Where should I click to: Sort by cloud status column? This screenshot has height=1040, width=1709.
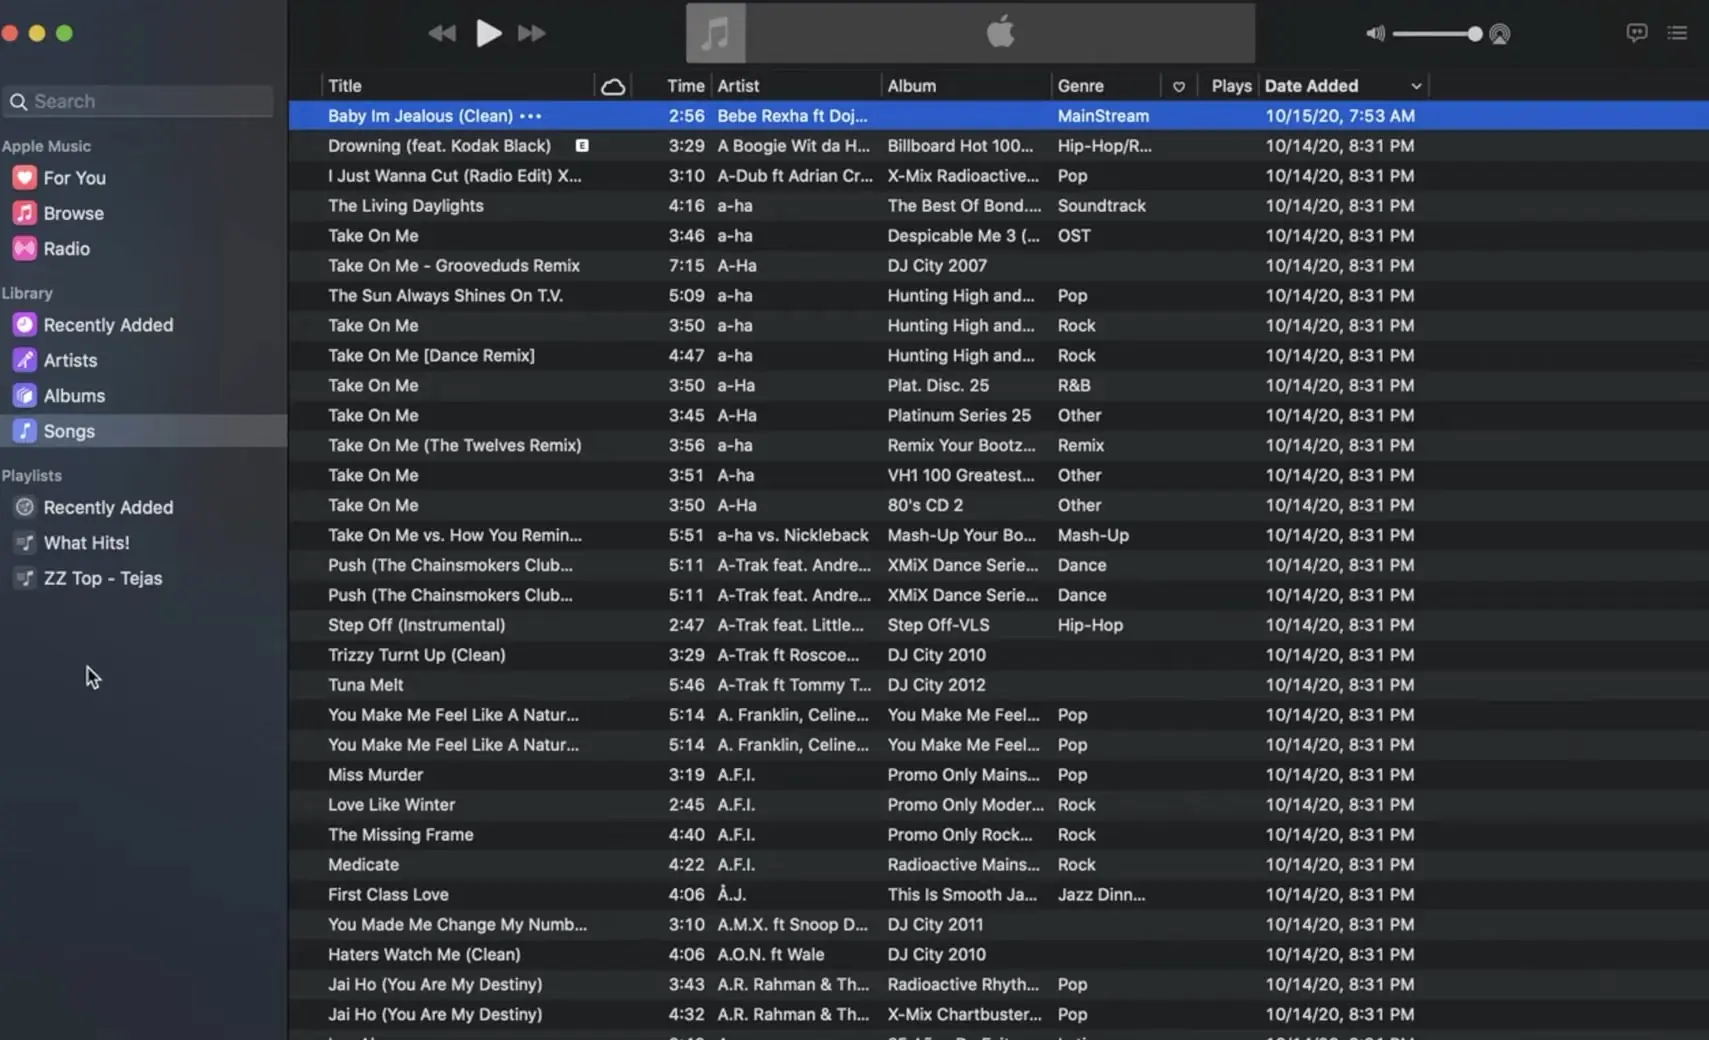(x=613, y=86)
